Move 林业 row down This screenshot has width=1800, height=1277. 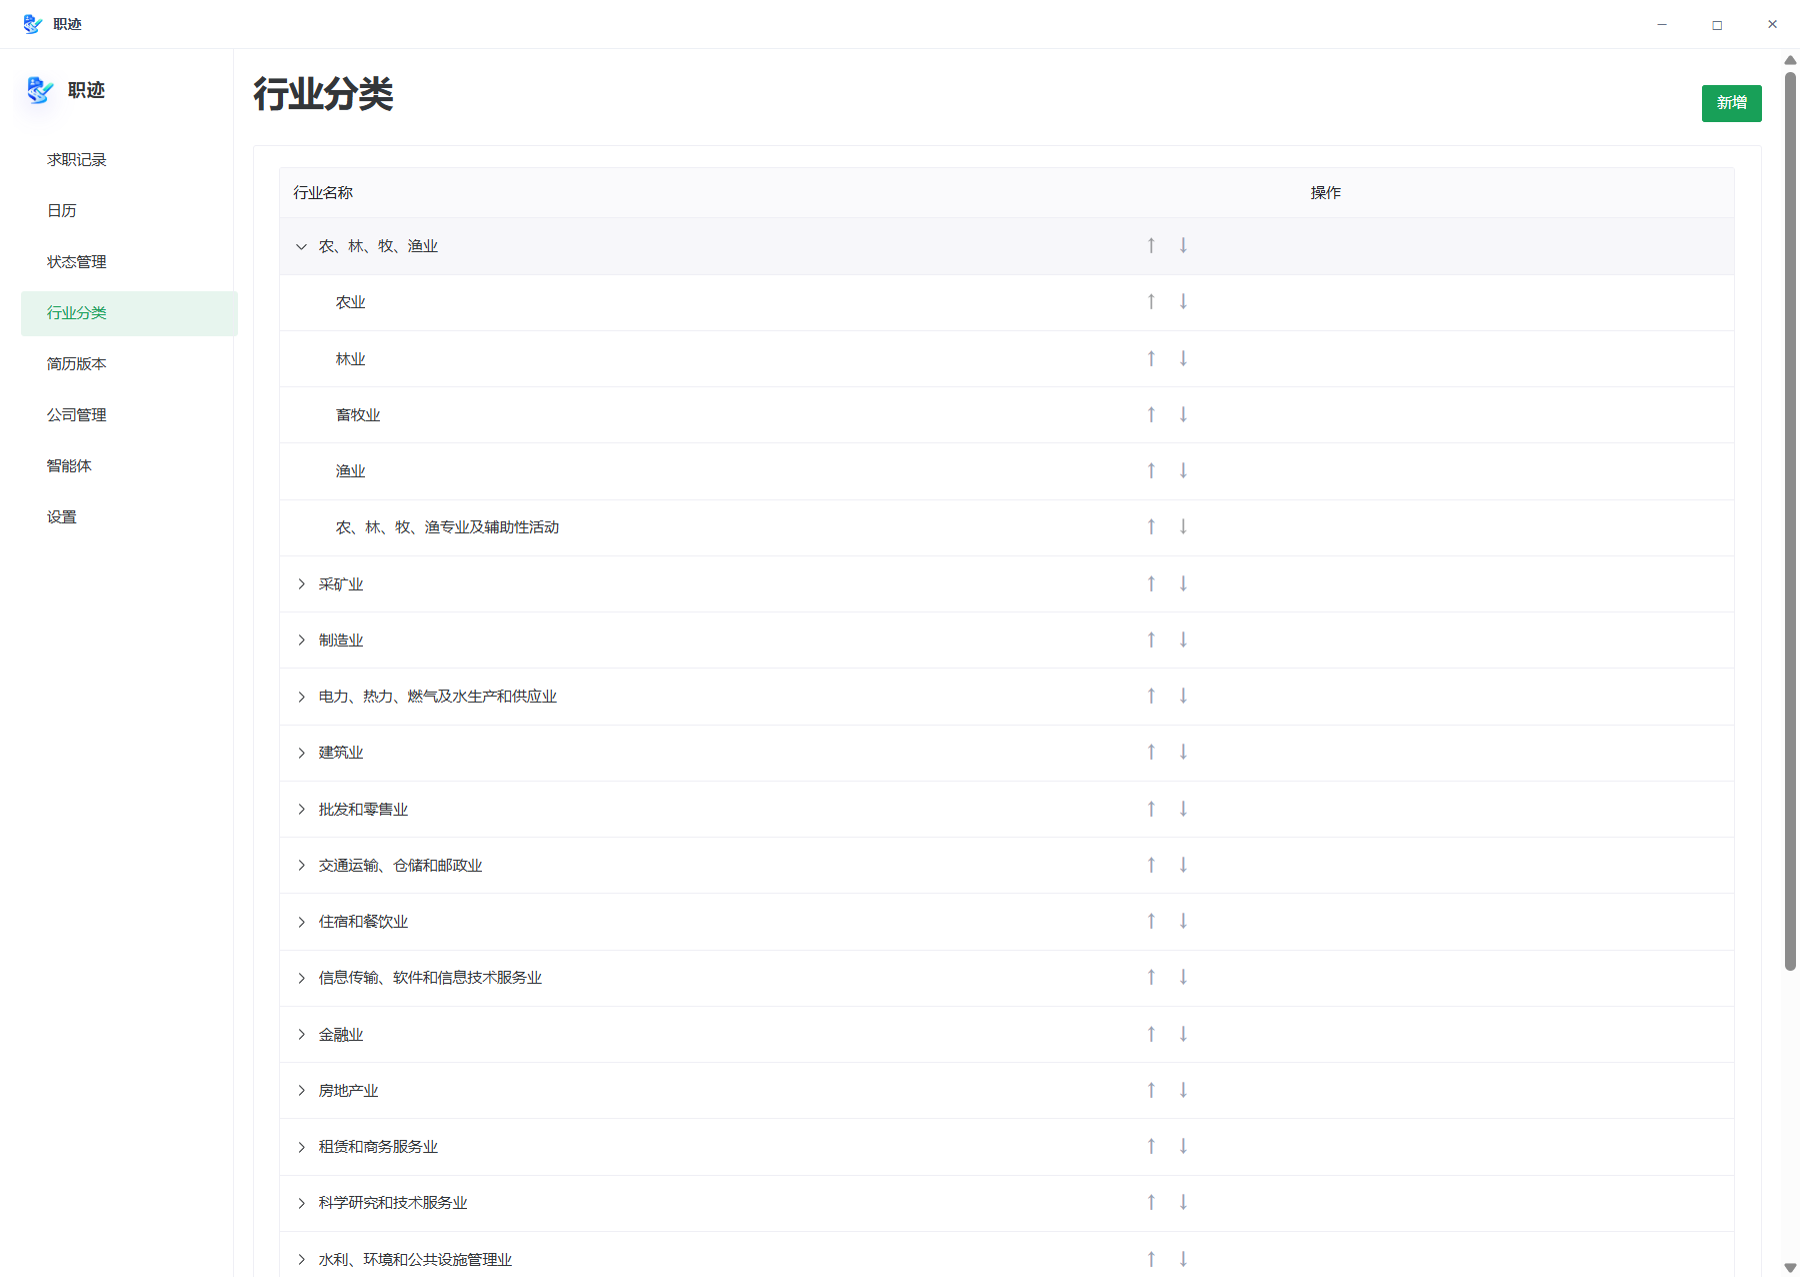point(1183,359)
